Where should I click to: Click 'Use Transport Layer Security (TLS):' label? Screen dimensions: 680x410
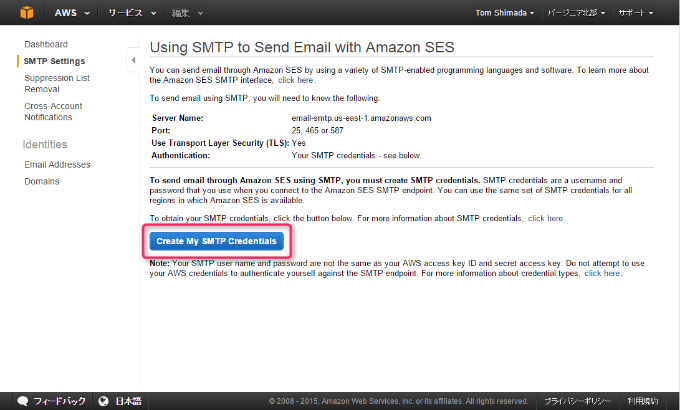tap(220, 143)
